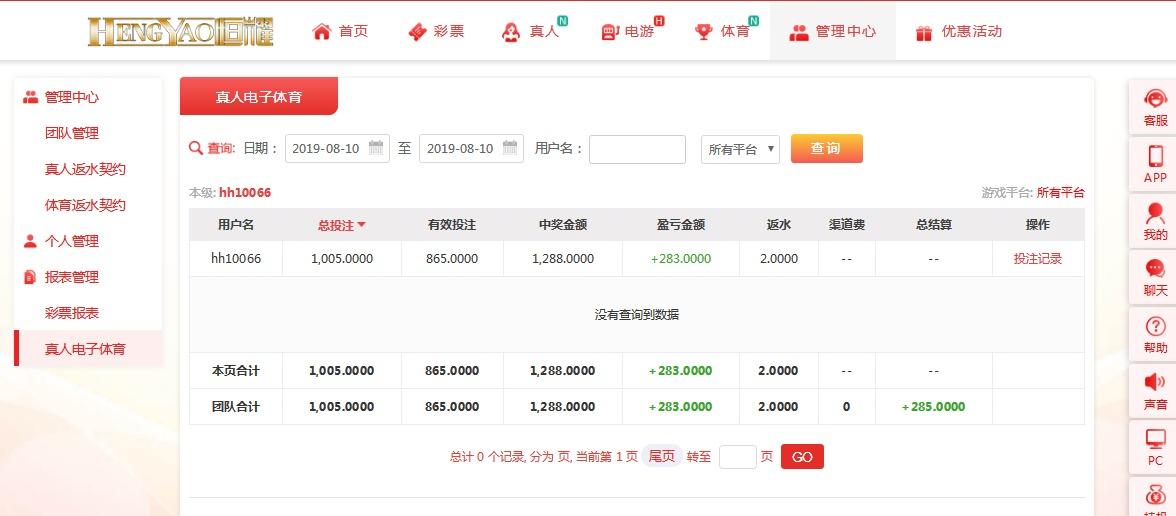Open 彩票 lottery menu
Viewport: 1176px width, 516px height.
pos(448,32)
